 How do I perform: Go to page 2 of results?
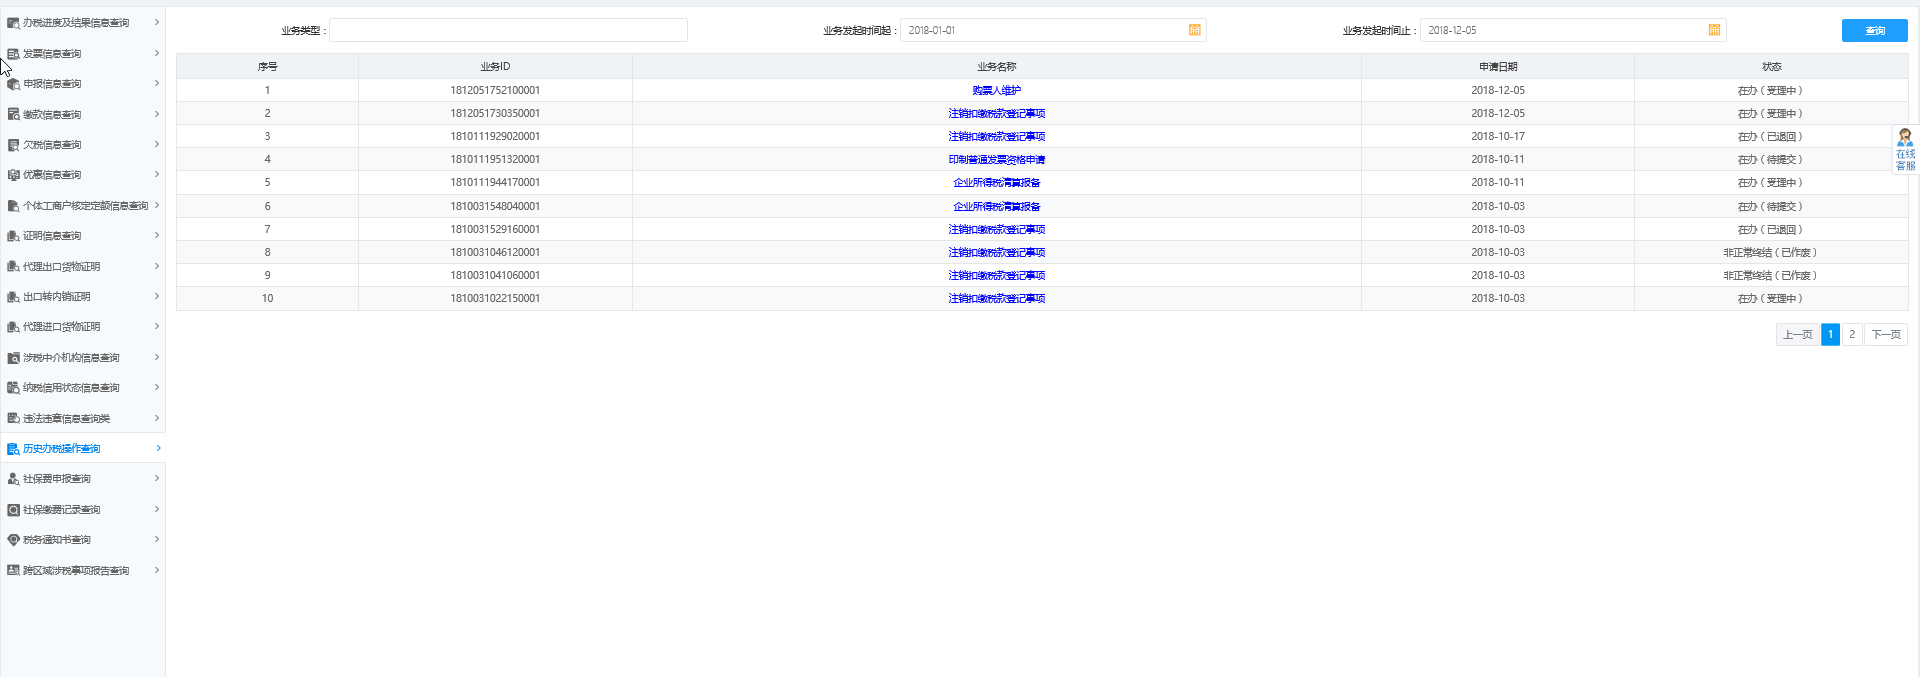click(x=1851, y=335)
